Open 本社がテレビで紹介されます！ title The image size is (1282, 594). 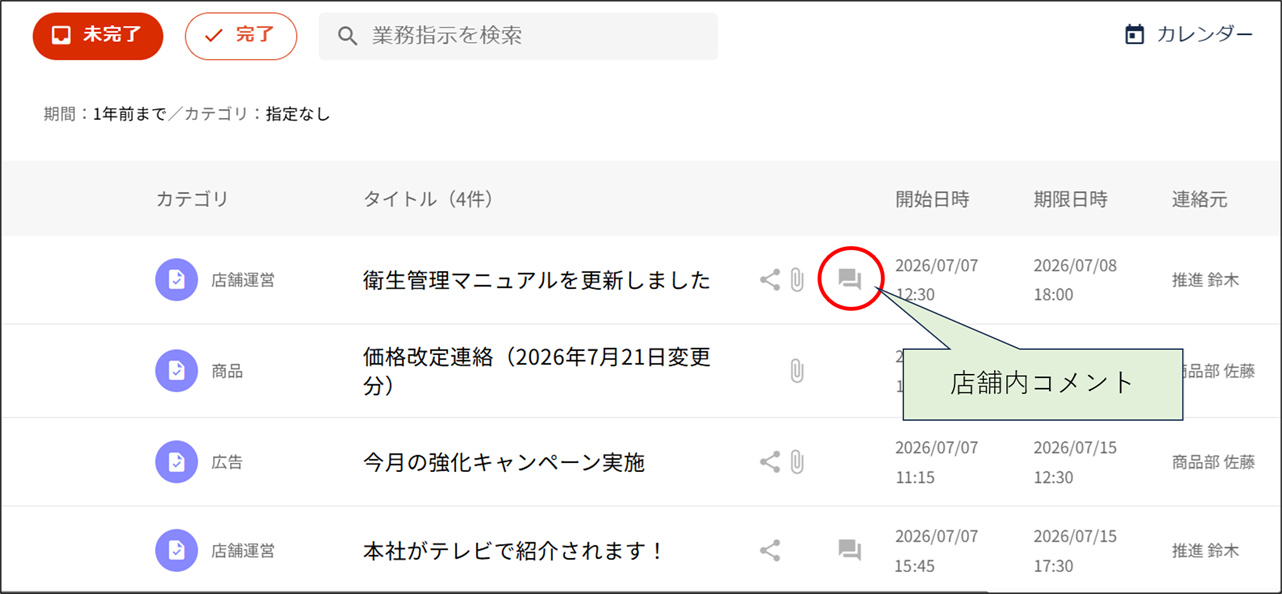click(x=514, y=551)
